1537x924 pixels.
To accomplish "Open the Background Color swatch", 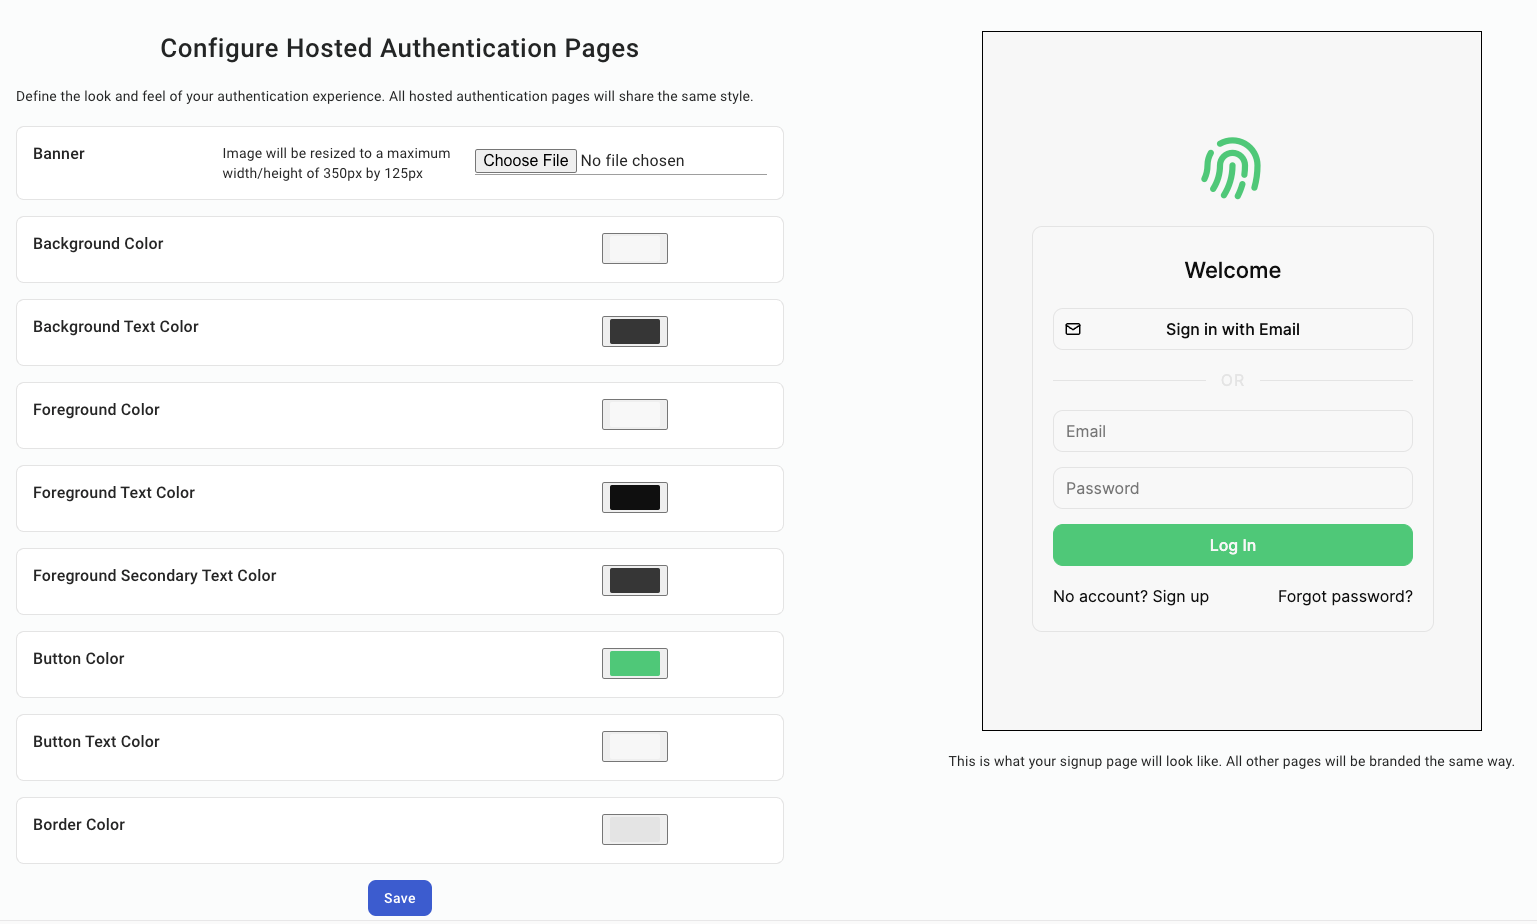I will [635, 249].
